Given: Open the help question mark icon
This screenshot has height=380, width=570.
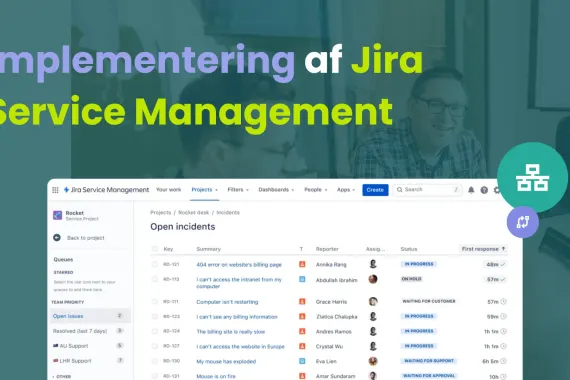Looking at the screenshot, I should (x=484, y=190).
